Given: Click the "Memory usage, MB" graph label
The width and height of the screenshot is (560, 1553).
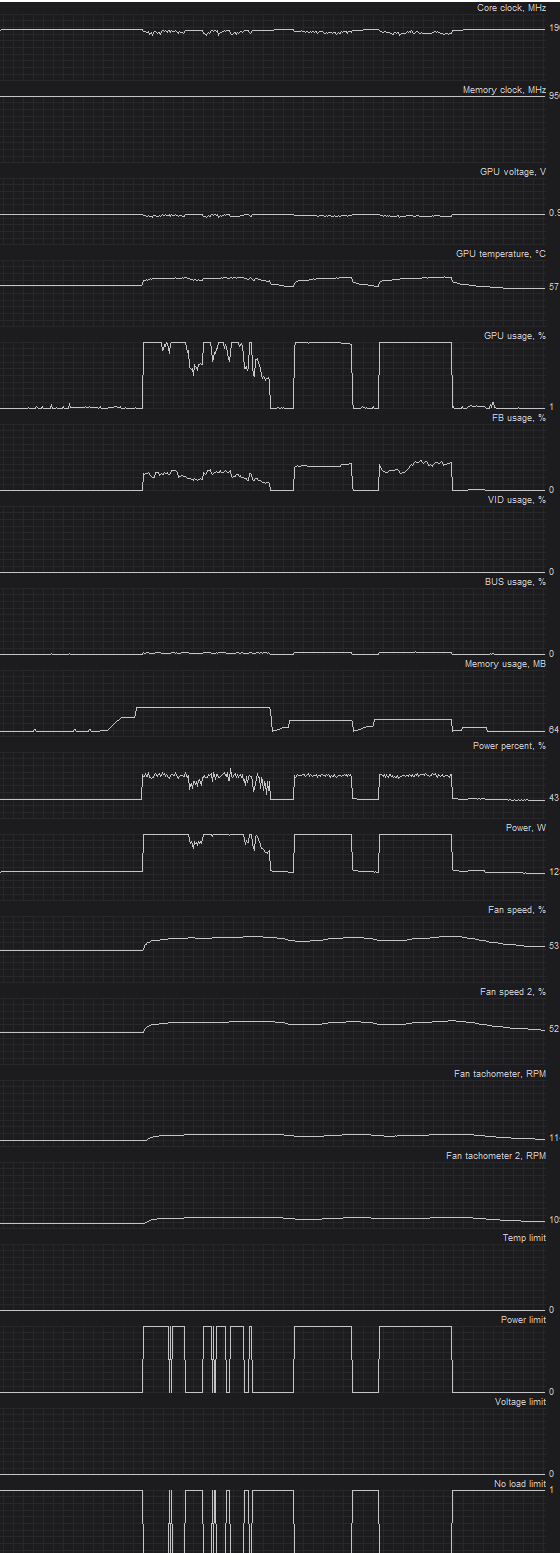Looking at the screenshot, I should click(505, 664).
